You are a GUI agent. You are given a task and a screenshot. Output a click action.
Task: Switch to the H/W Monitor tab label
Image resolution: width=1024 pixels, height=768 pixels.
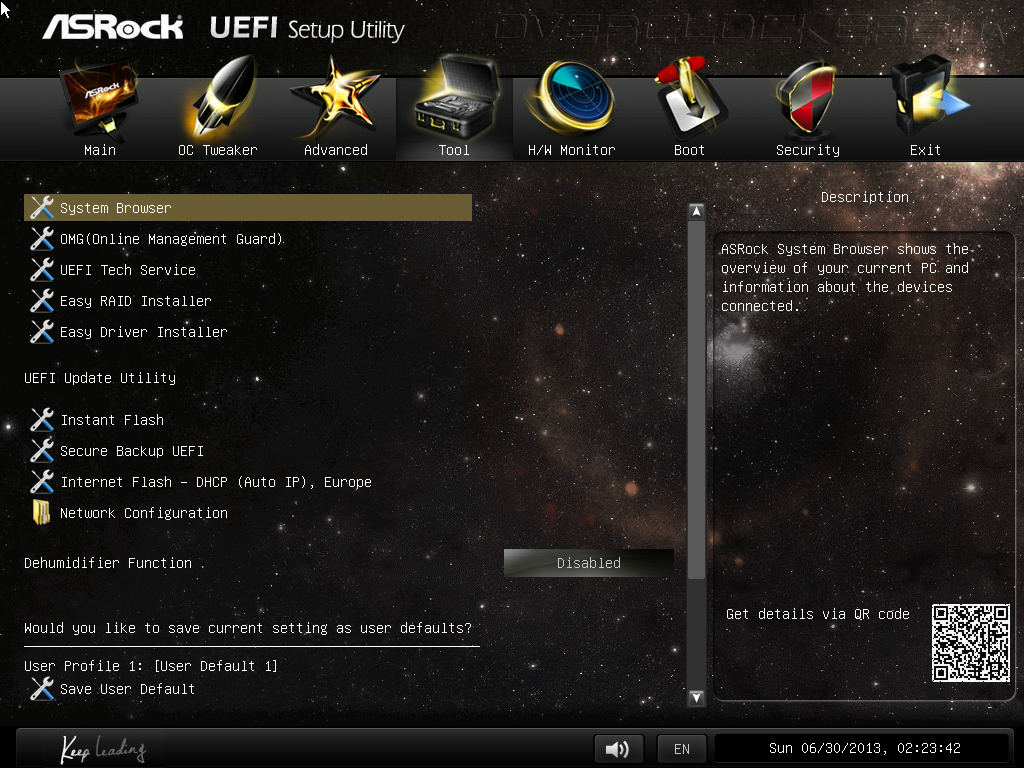coord(571,150)
